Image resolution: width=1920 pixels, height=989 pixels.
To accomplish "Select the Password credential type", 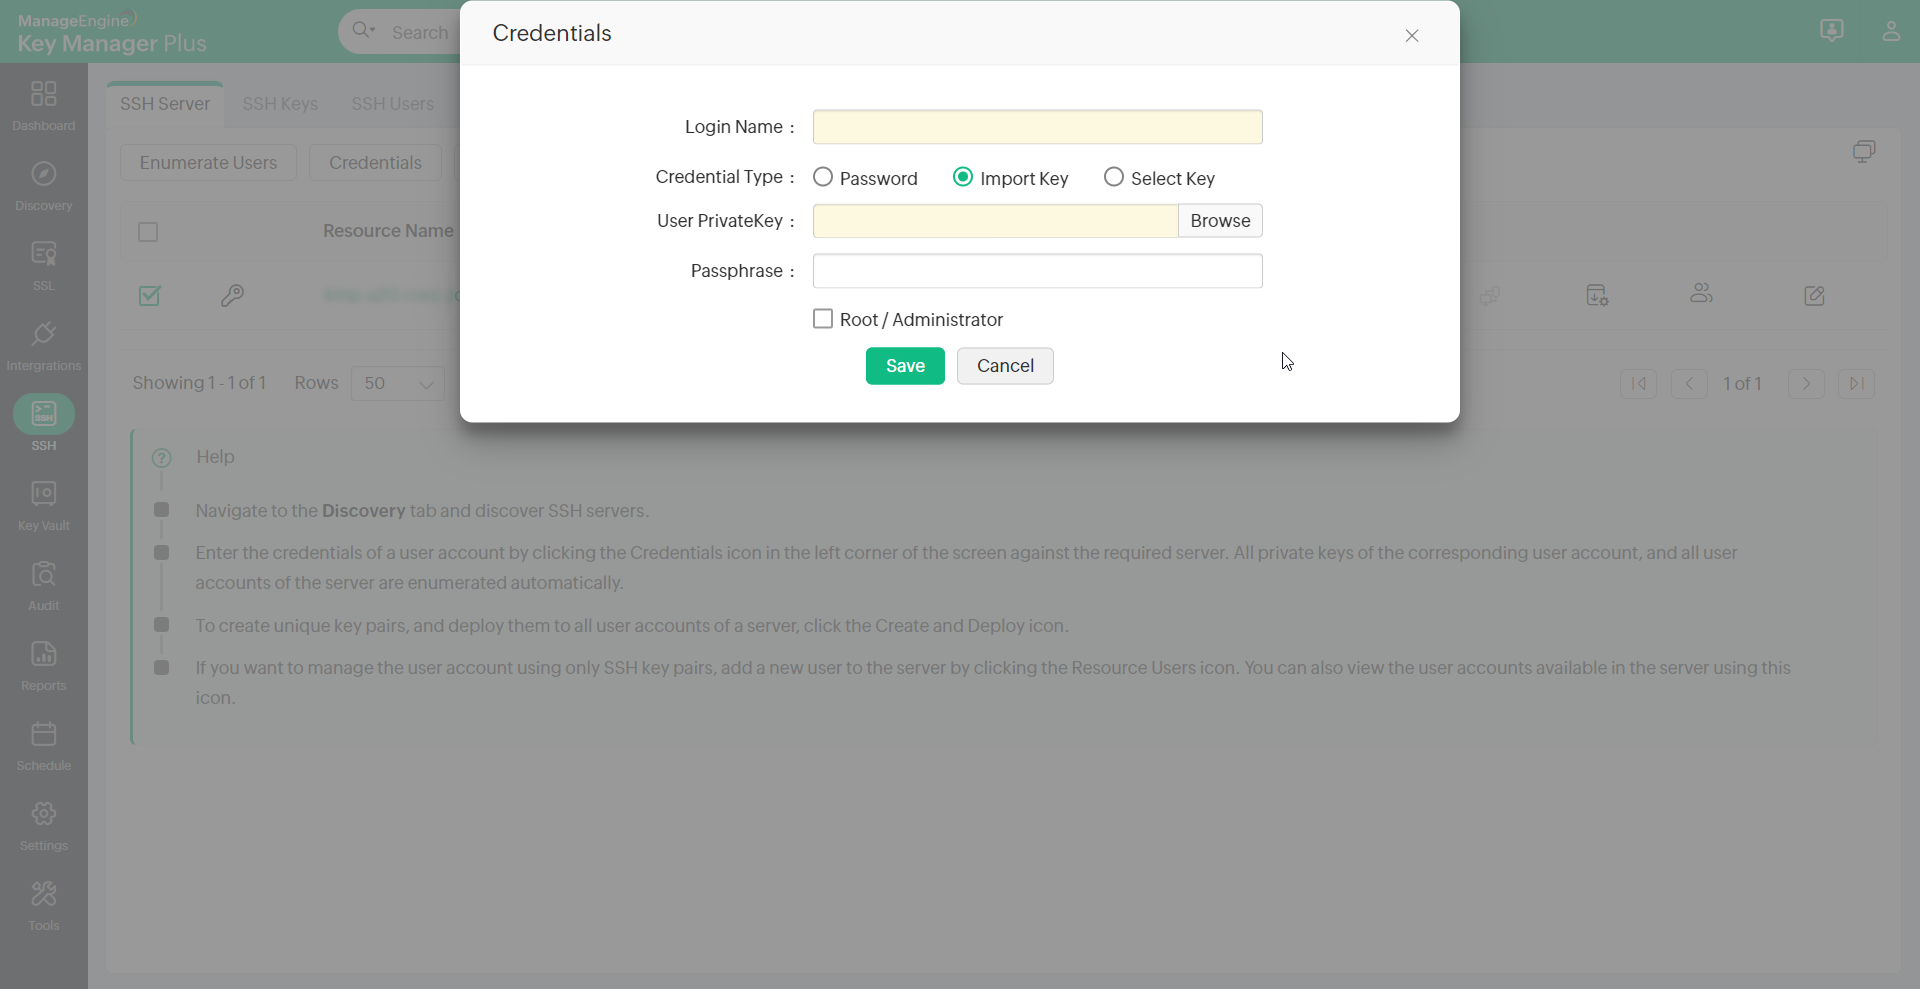I will coord(823,177).
